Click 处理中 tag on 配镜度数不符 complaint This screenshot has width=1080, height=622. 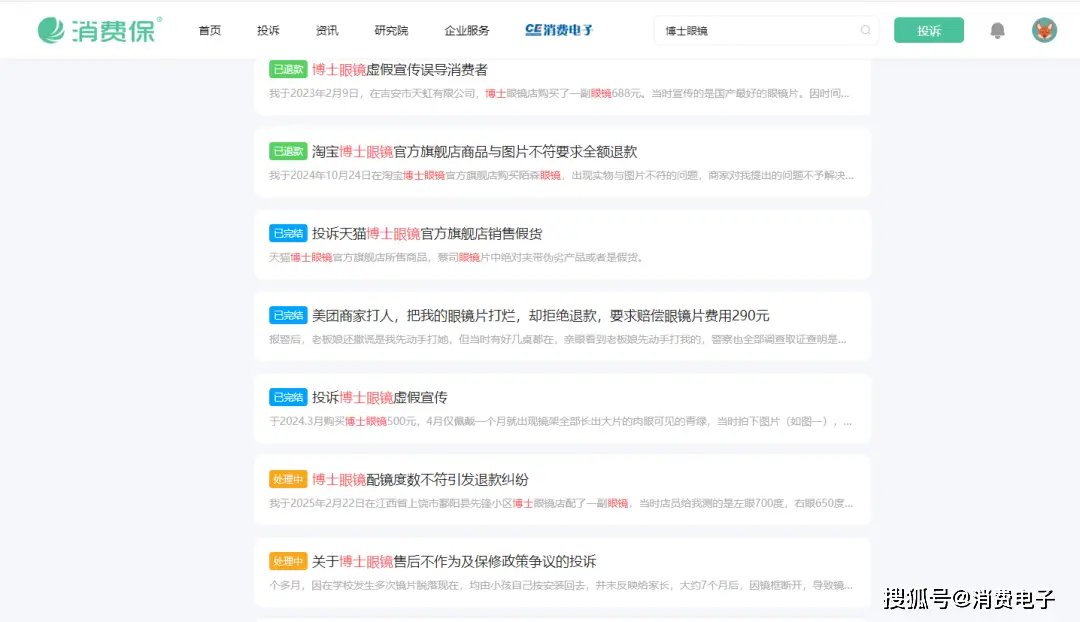click(x=288, y=479)
